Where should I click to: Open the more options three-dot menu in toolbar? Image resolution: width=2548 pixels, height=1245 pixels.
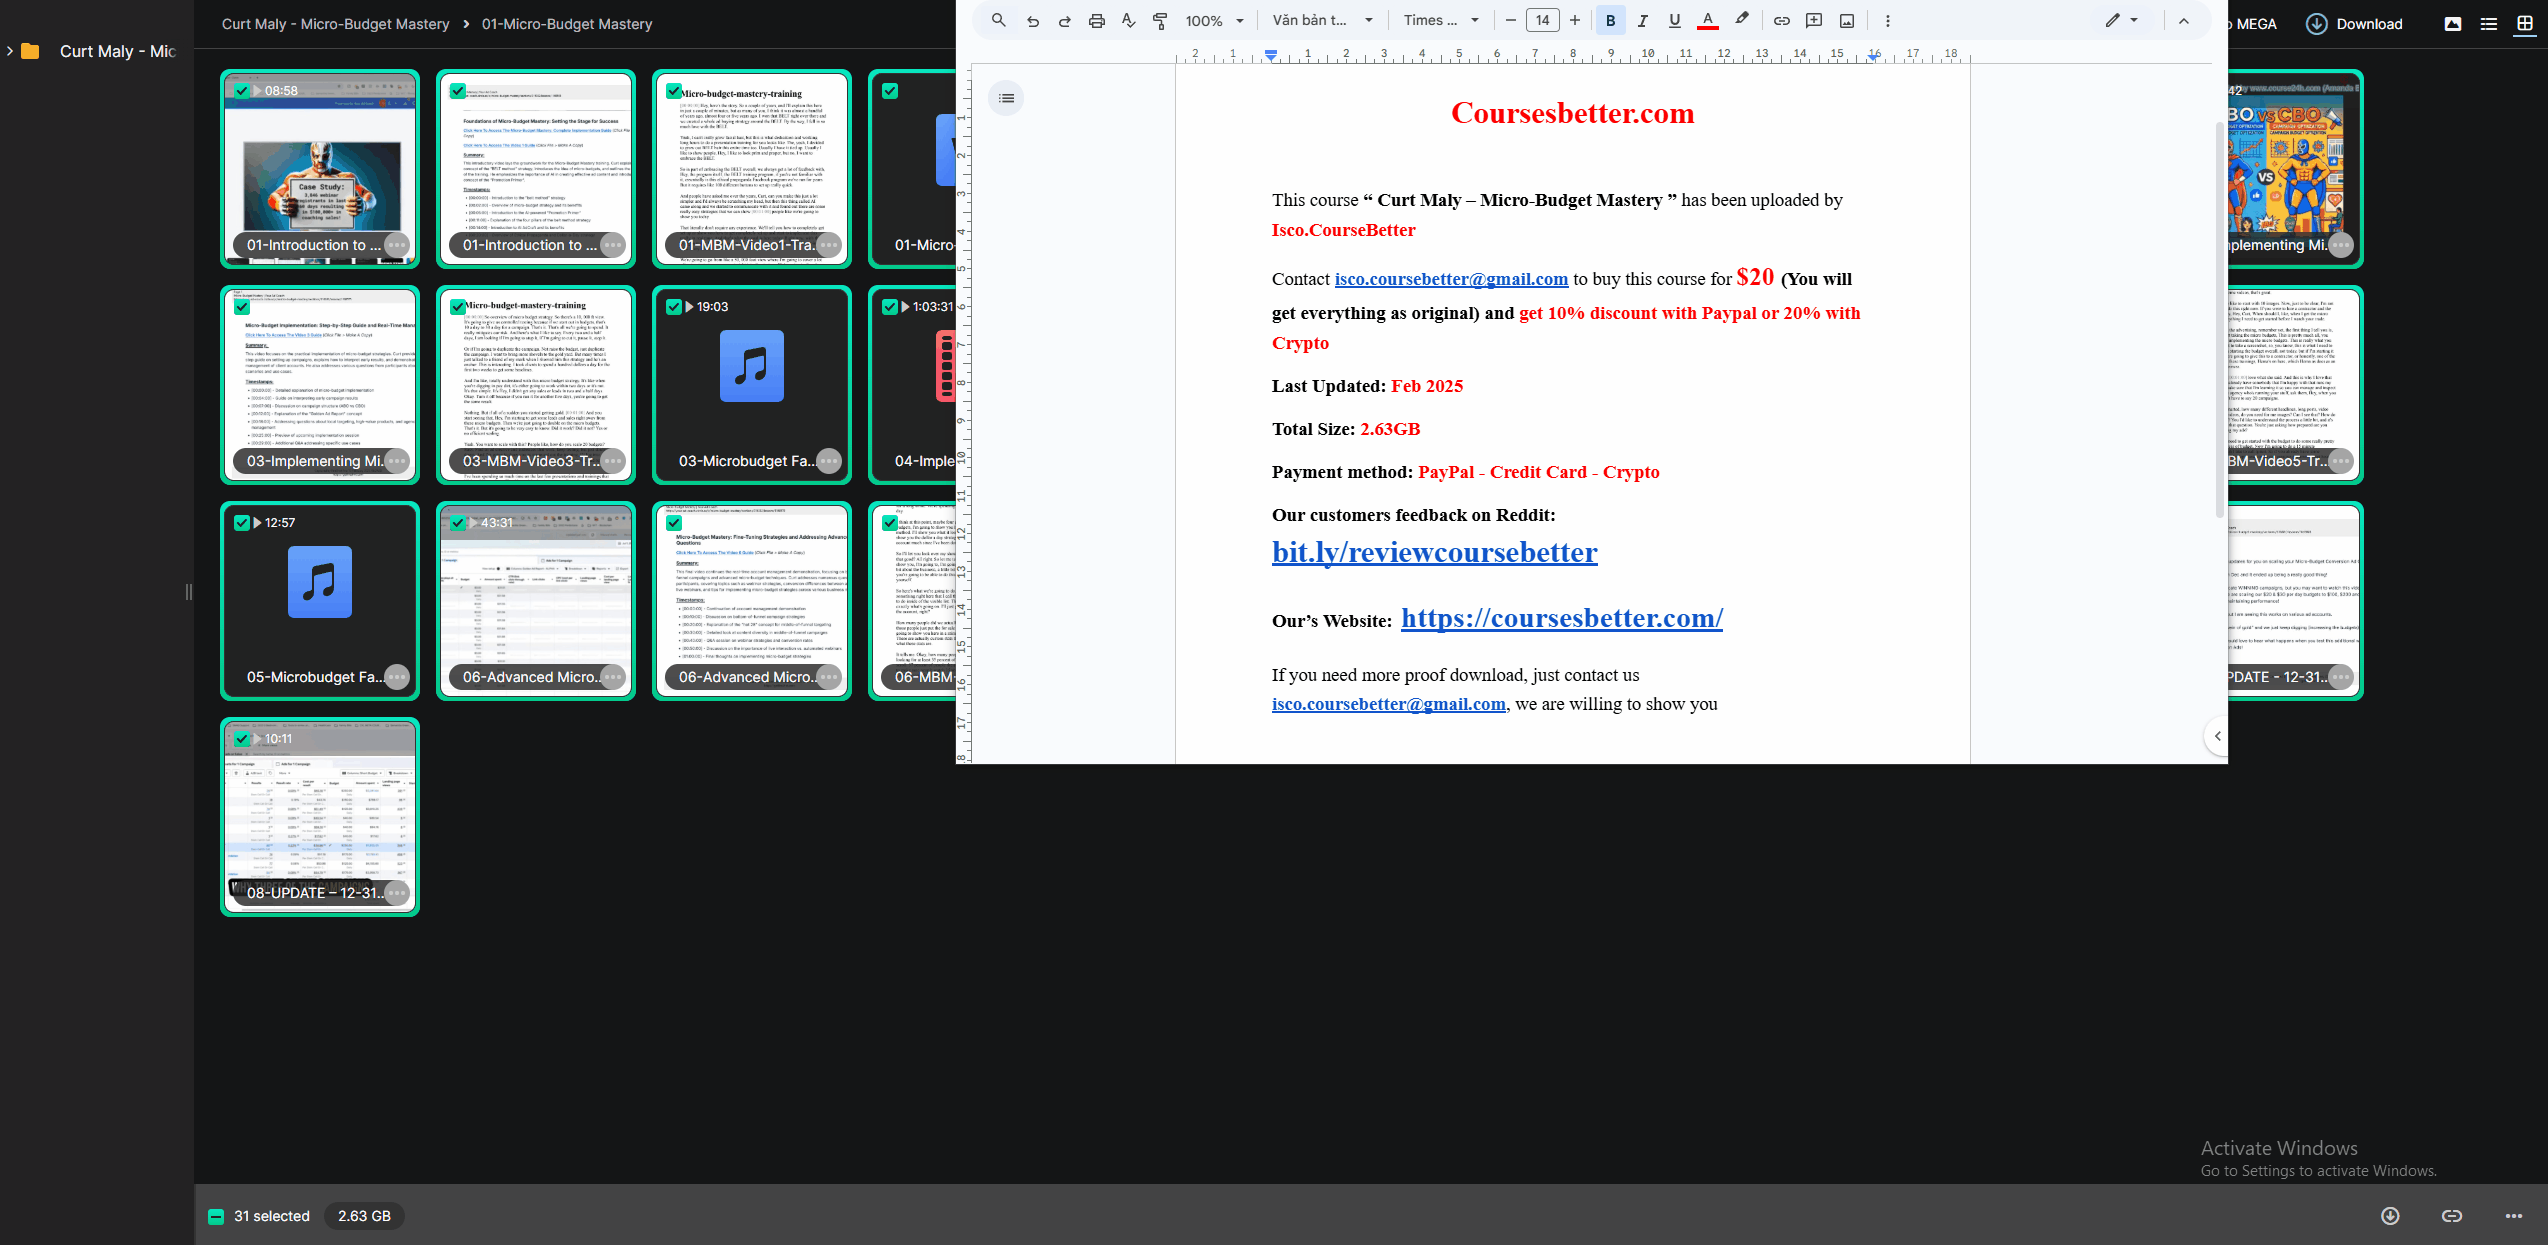tap(1888, 20)
